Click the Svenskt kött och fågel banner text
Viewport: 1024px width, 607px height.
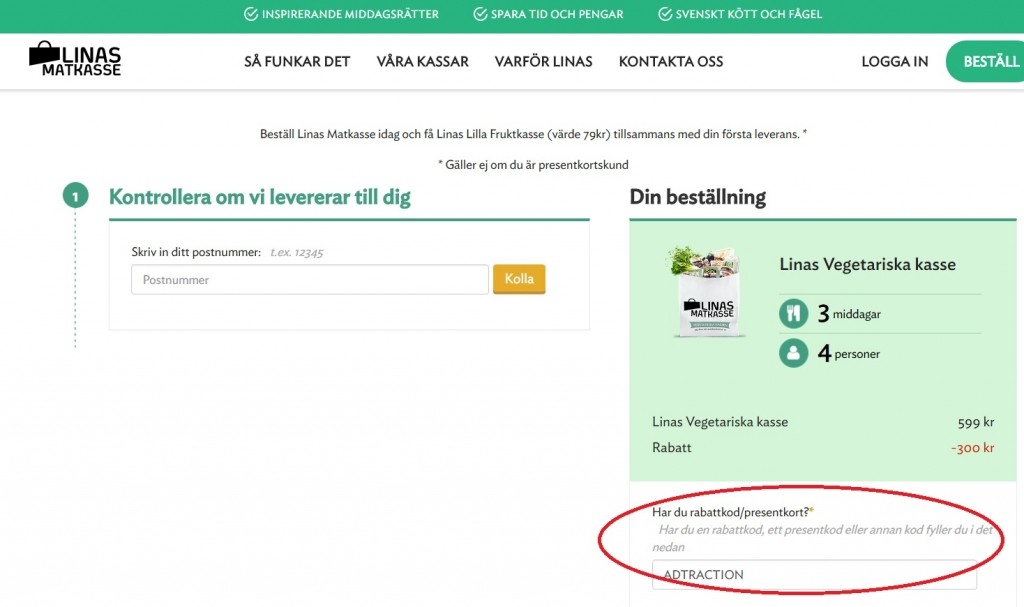click(748, 14)
